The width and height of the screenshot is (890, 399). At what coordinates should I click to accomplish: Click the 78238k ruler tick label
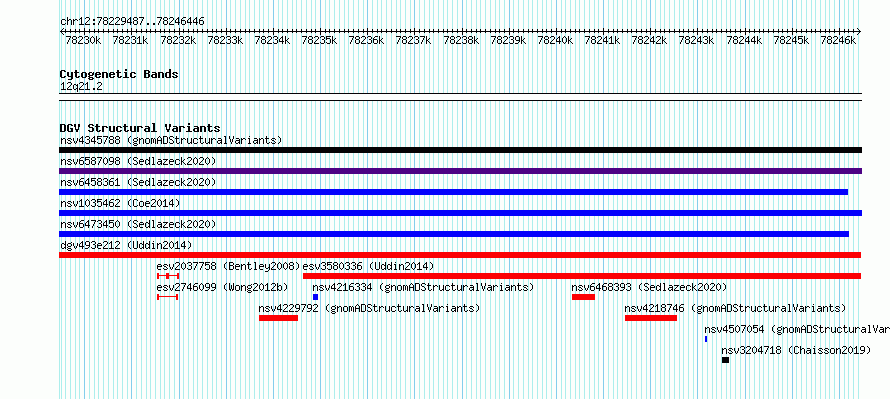pos(461,40)
